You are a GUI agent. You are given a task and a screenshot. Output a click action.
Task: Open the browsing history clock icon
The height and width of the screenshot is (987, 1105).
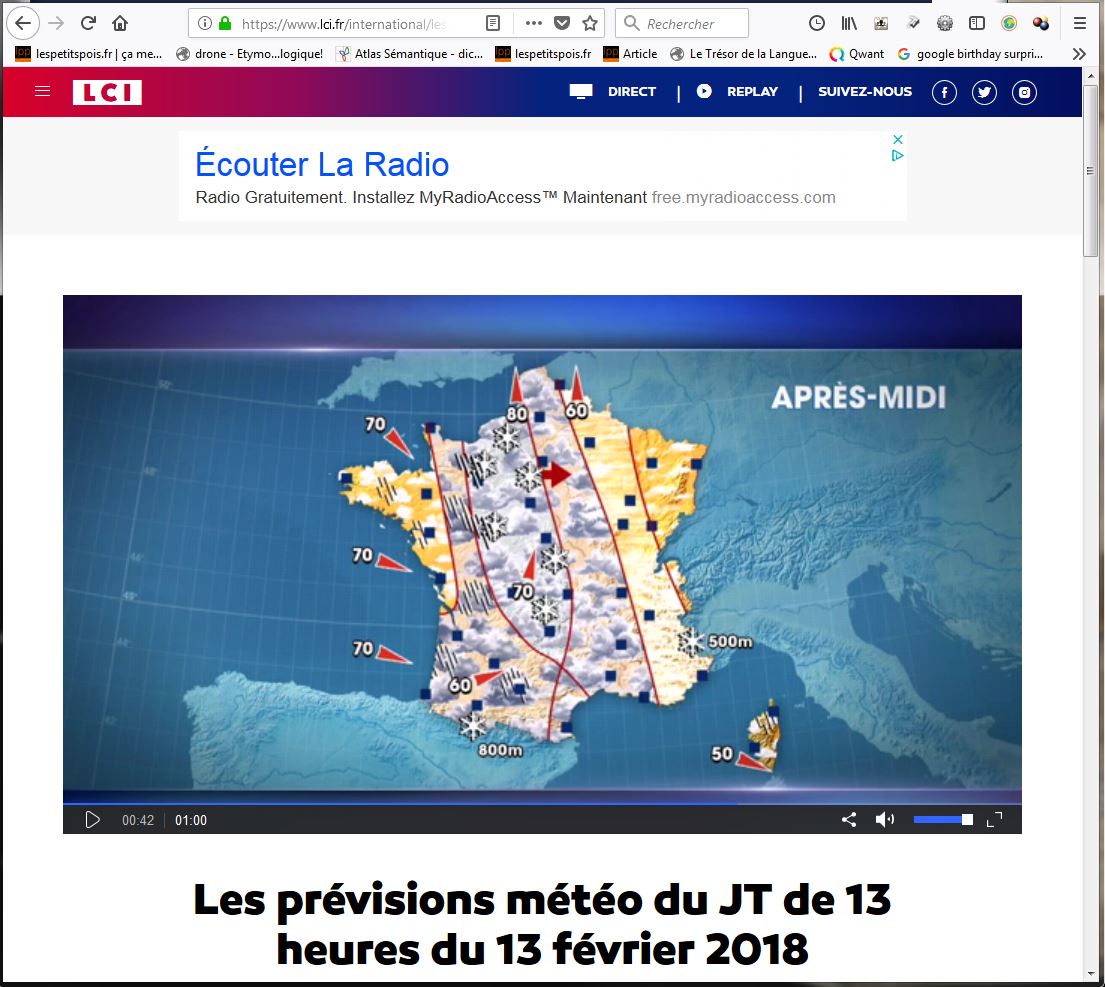817,23
